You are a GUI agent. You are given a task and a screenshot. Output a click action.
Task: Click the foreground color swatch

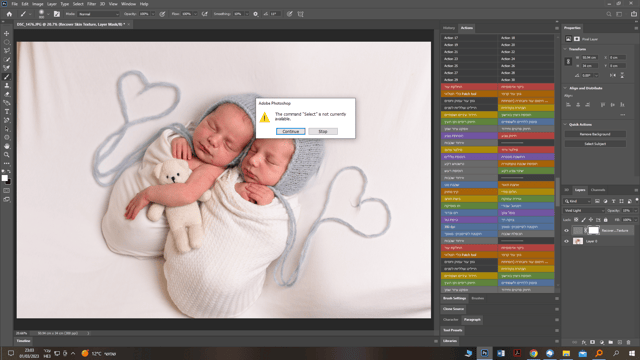[4, 178]
